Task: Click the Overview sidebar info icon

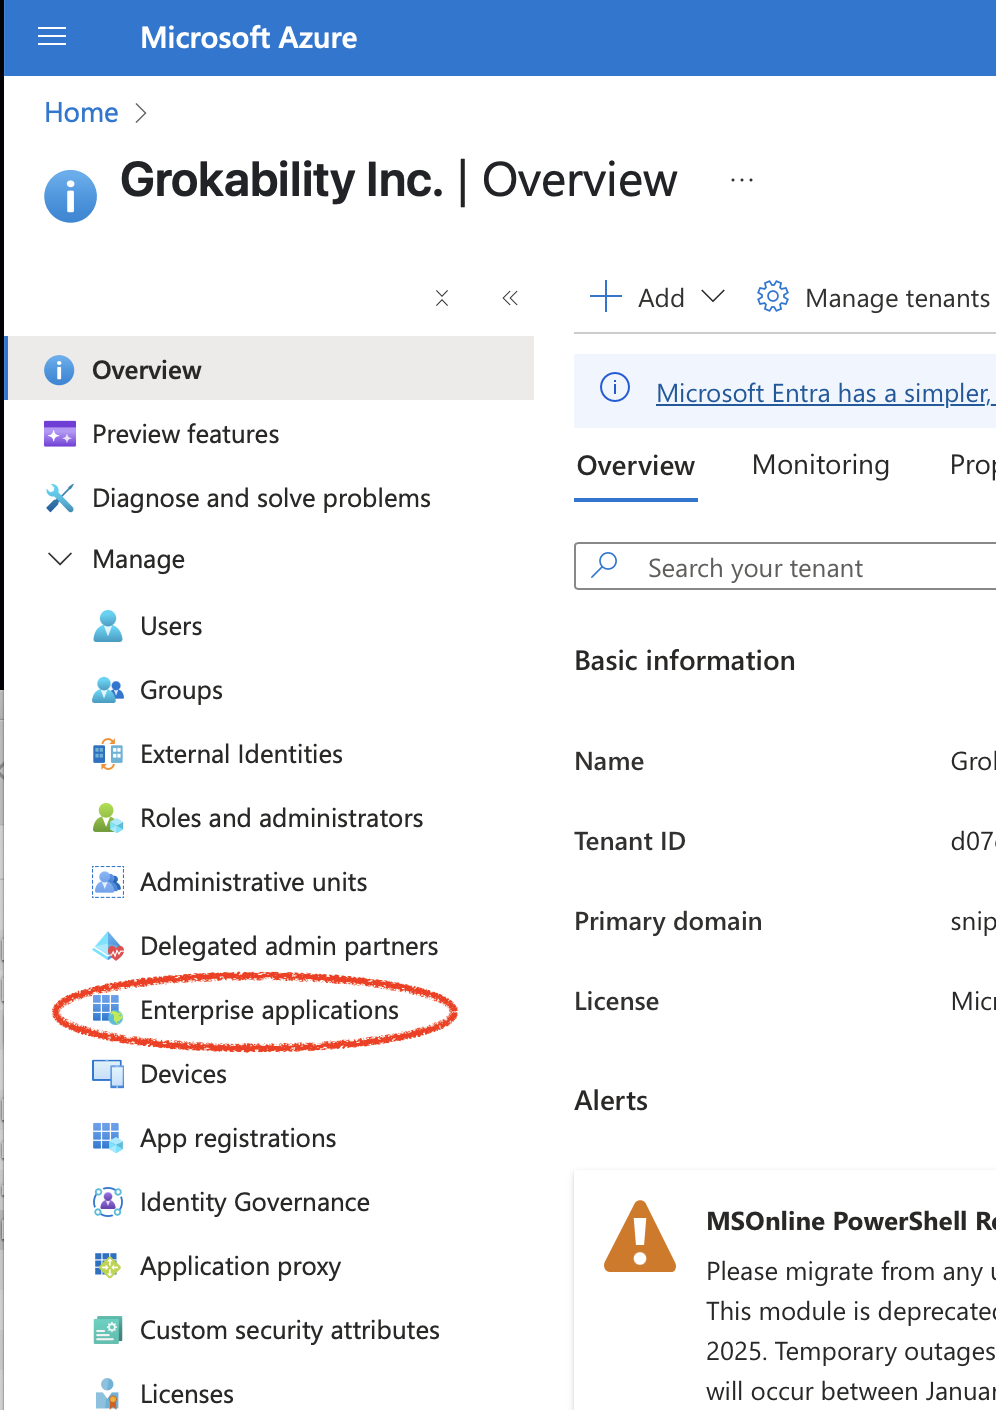Action: point(59,370)
